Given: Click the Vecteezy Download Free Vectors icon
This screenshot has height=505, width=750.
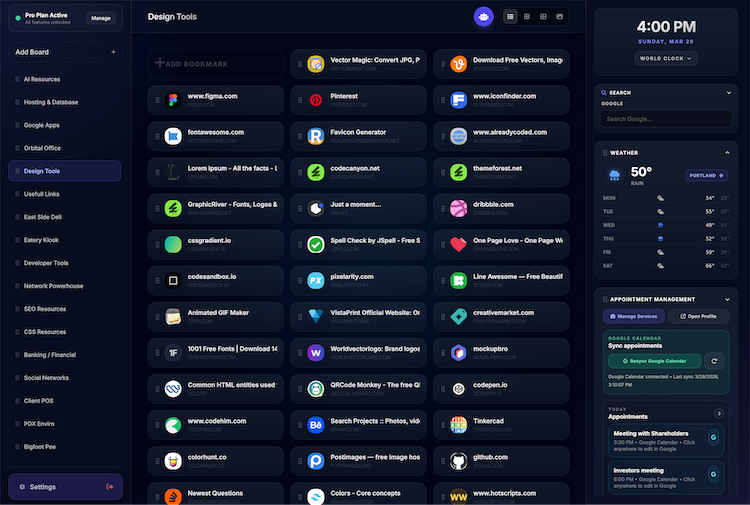Looking at the screenshot, I should [x=458, y=64].
